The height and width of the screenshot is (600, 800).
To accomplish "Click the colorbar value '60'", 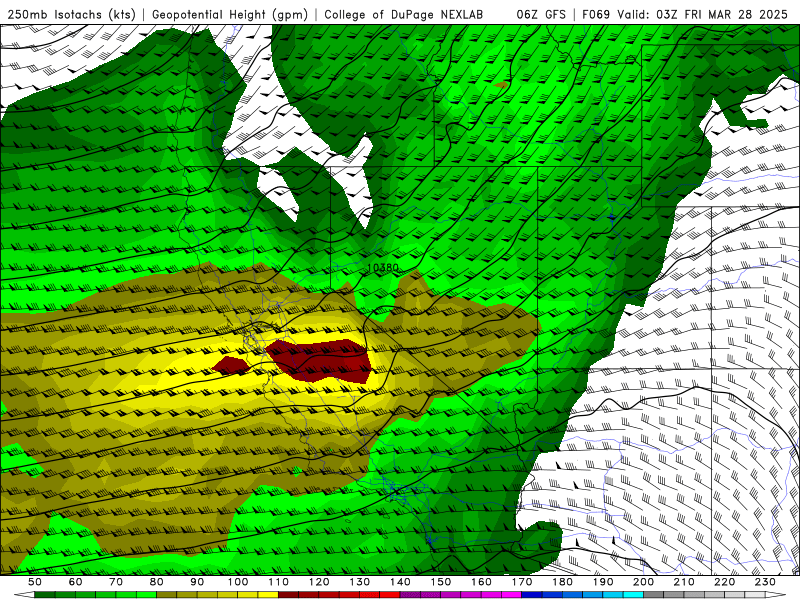I will [75, 582].
